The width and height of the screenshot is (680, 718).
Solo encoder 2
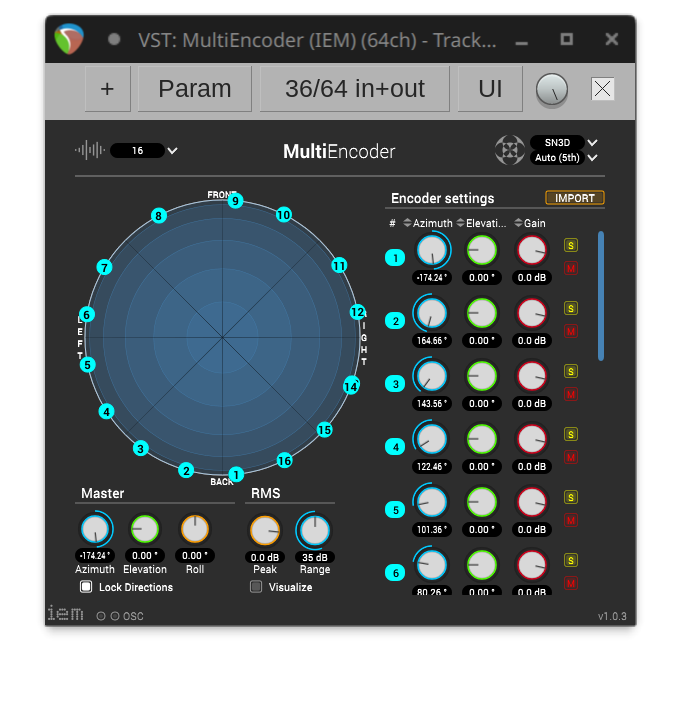(571, 308)
